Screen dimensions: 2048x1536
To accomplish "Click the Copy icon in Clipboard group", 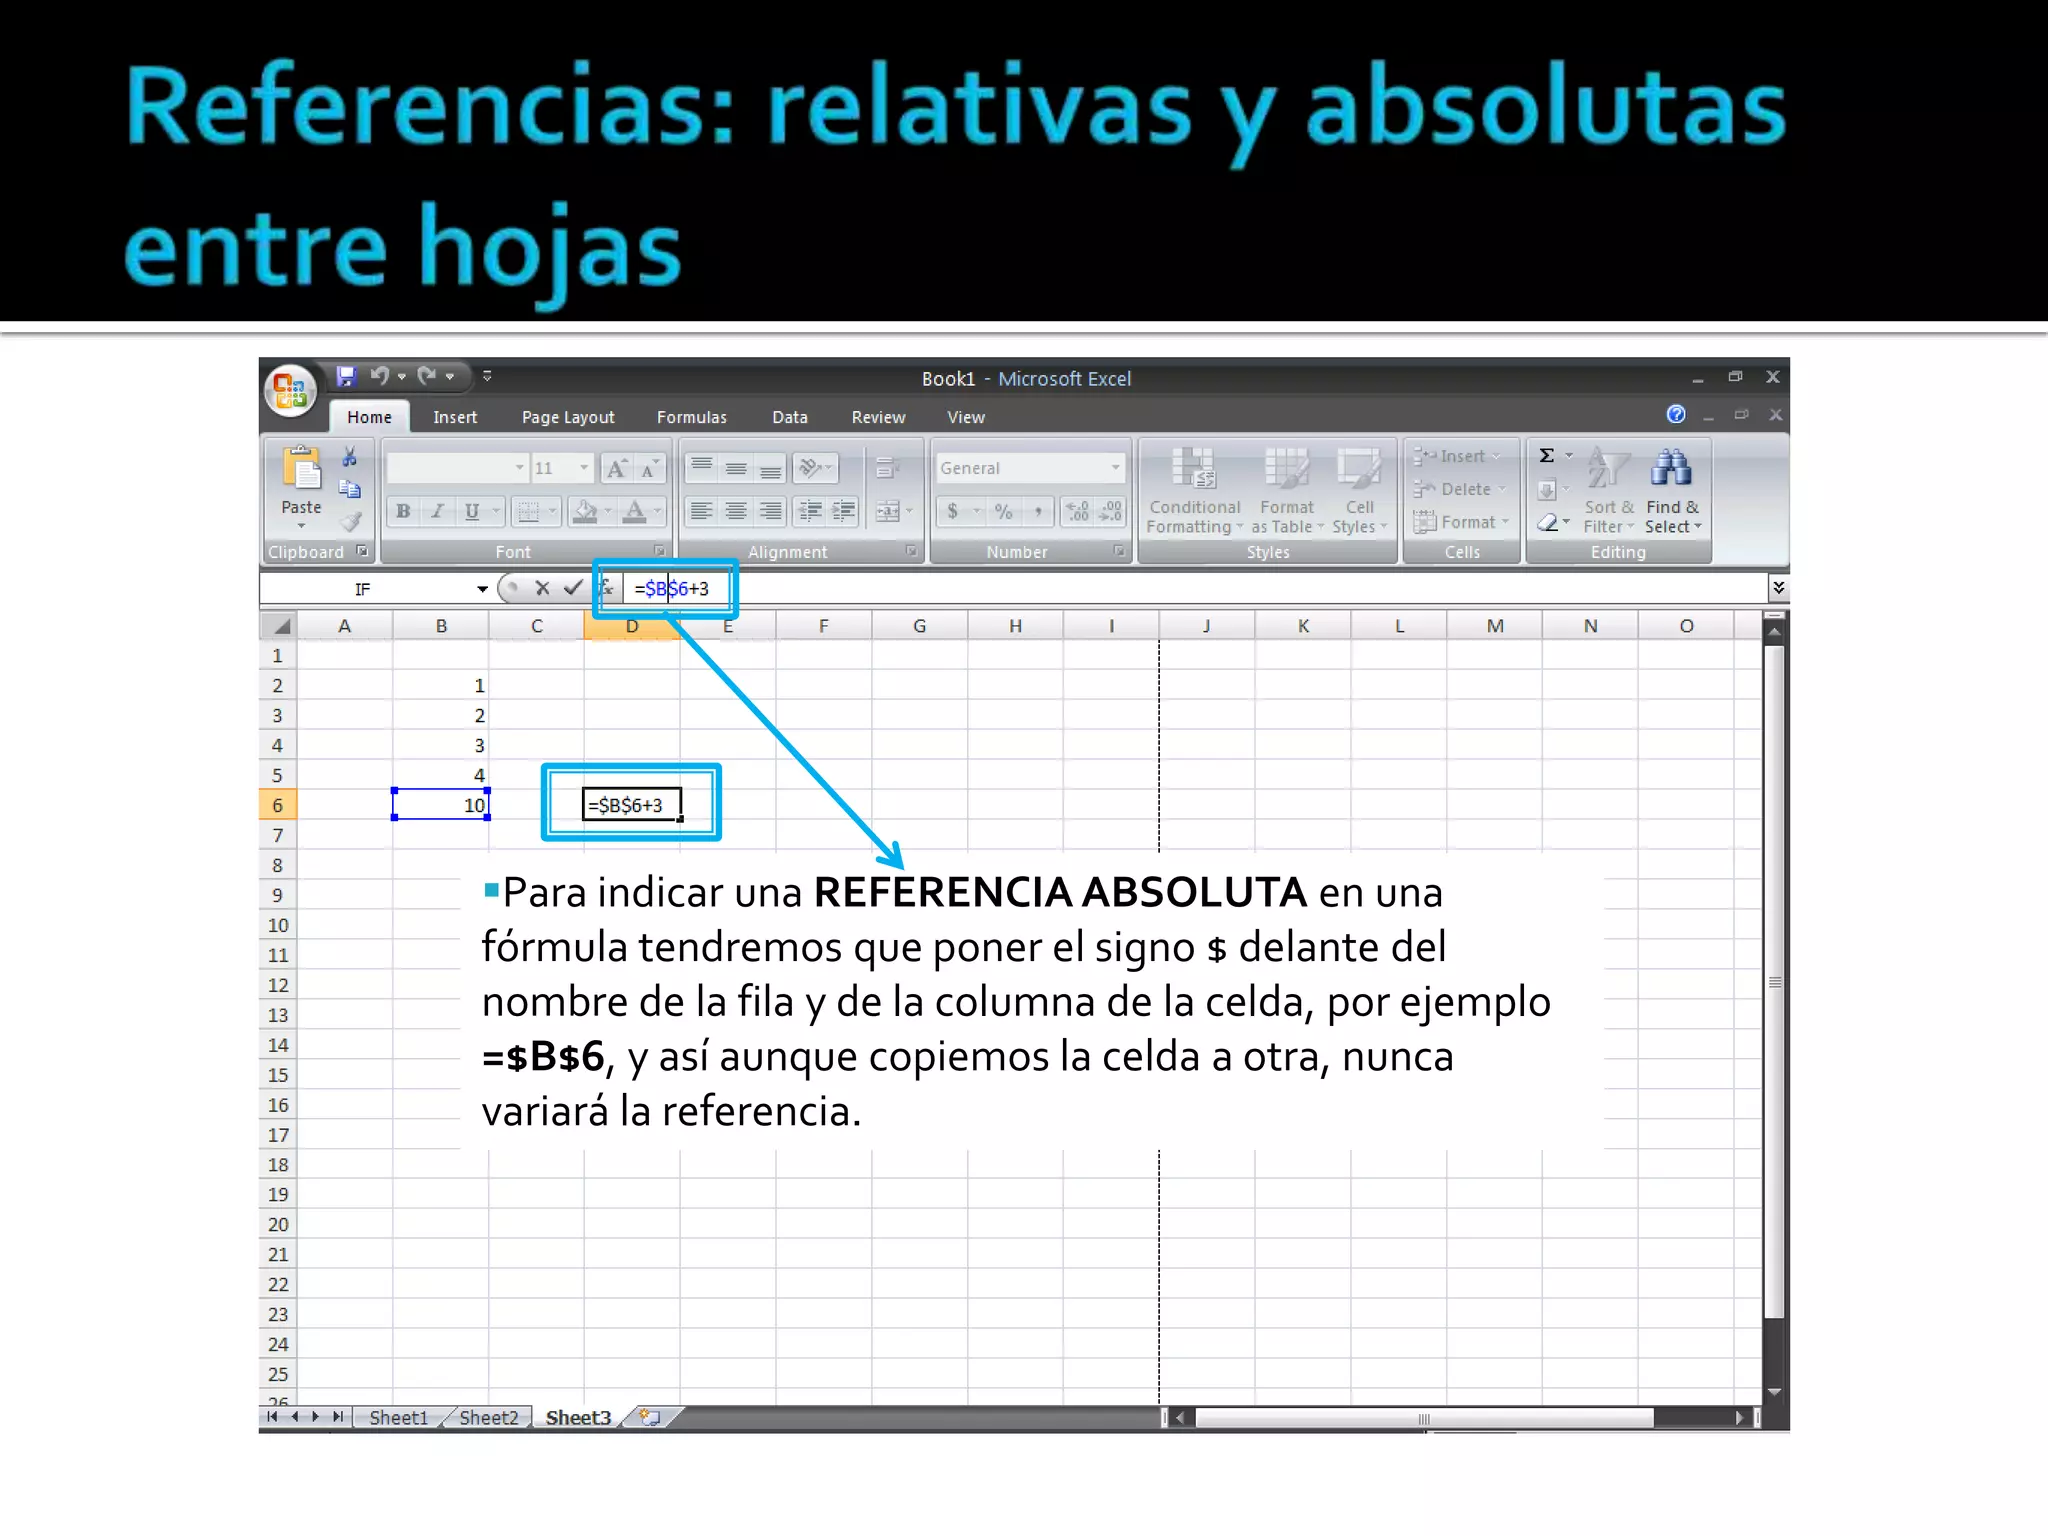I will tap(350, 489).
